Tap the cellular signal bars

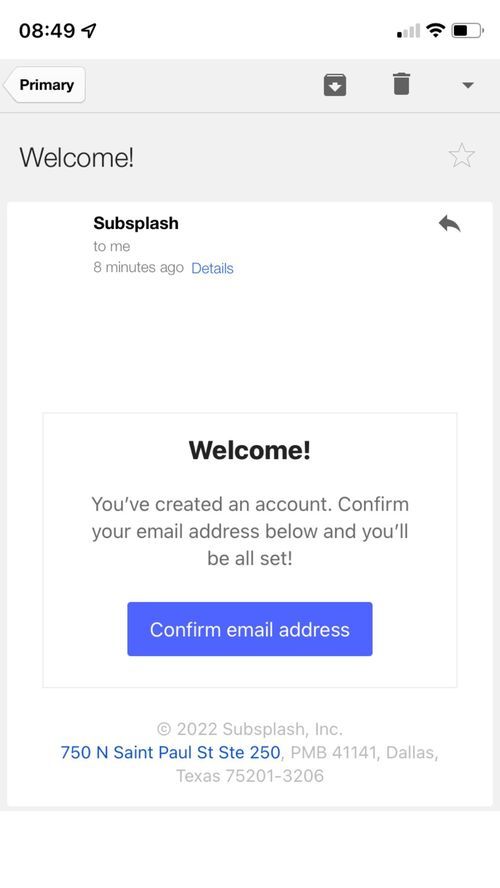(x=408, y=31)
